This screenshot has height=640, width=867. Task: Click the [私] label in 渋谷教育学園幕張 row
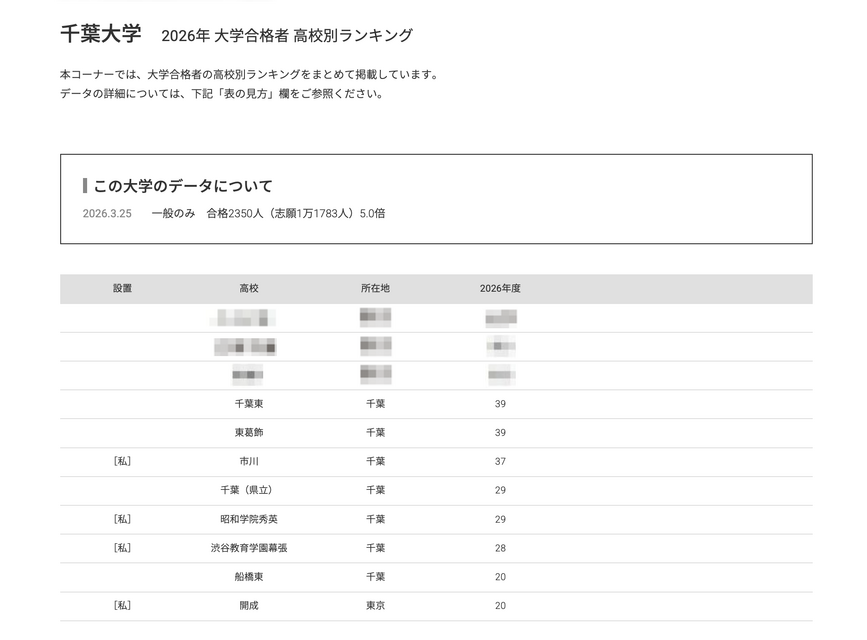click(x=122, y=548)
